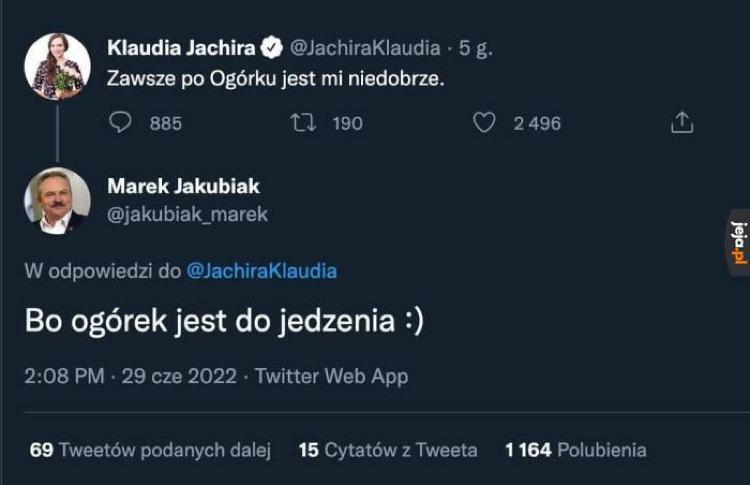Open the @jakubiak_marek handle
Viewport: 750px width, 485px height.
[x=187, y=214]
